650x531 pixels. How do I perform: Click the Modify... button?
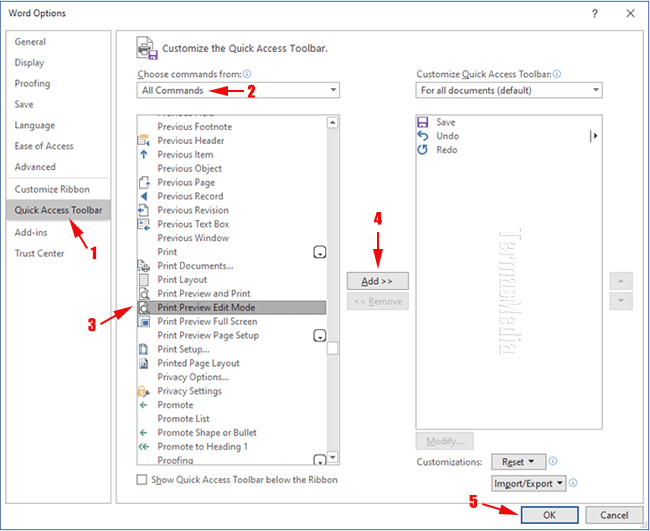[444, 441]
